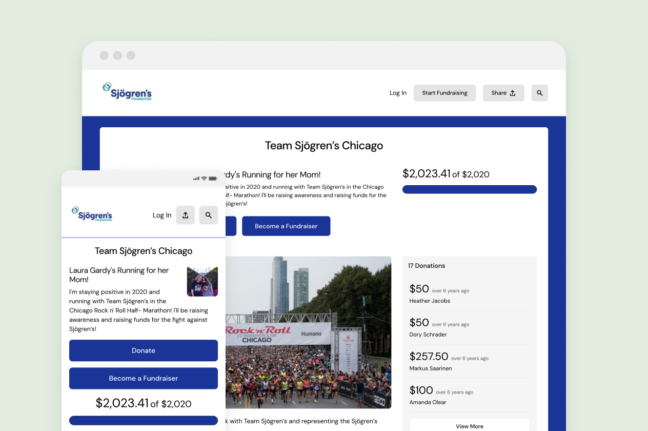The image size is (648, 431).
Task: Select the Heather Jacobs $50 donation
Action: click(469, 294)
